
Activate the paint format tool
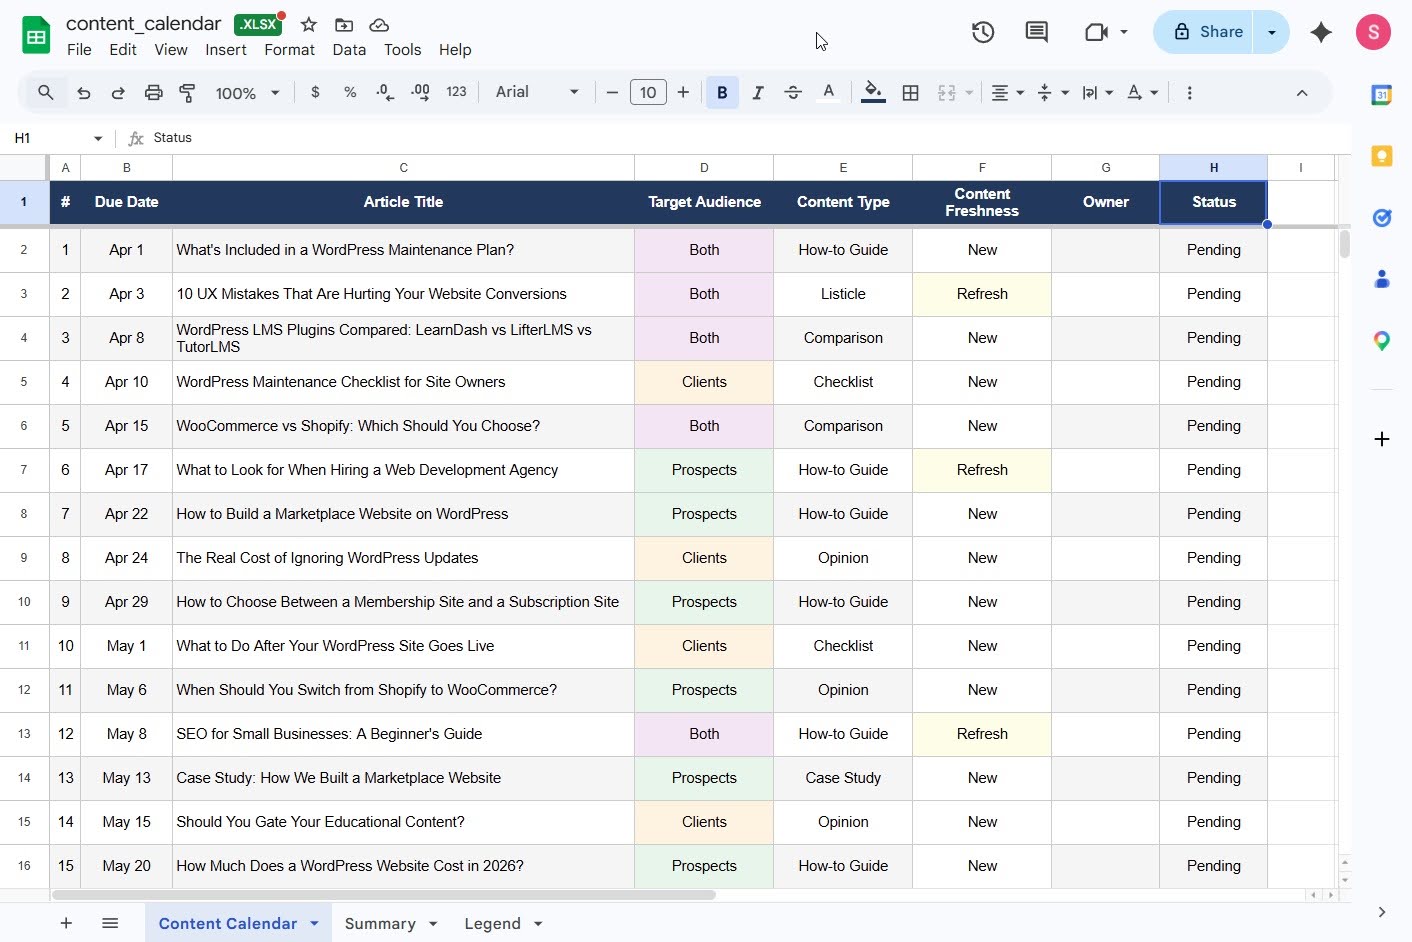click(187, 93)
